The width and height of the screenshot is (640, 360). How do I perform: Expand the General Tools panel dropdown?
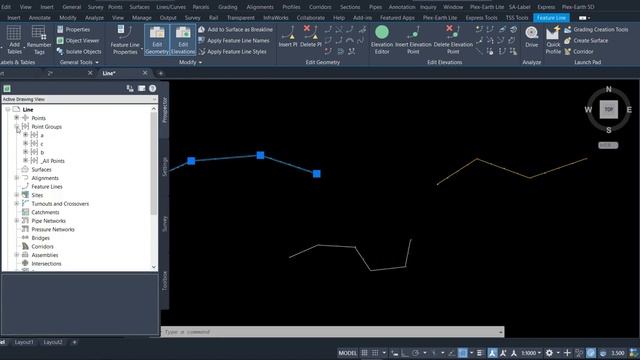[79, 62]
